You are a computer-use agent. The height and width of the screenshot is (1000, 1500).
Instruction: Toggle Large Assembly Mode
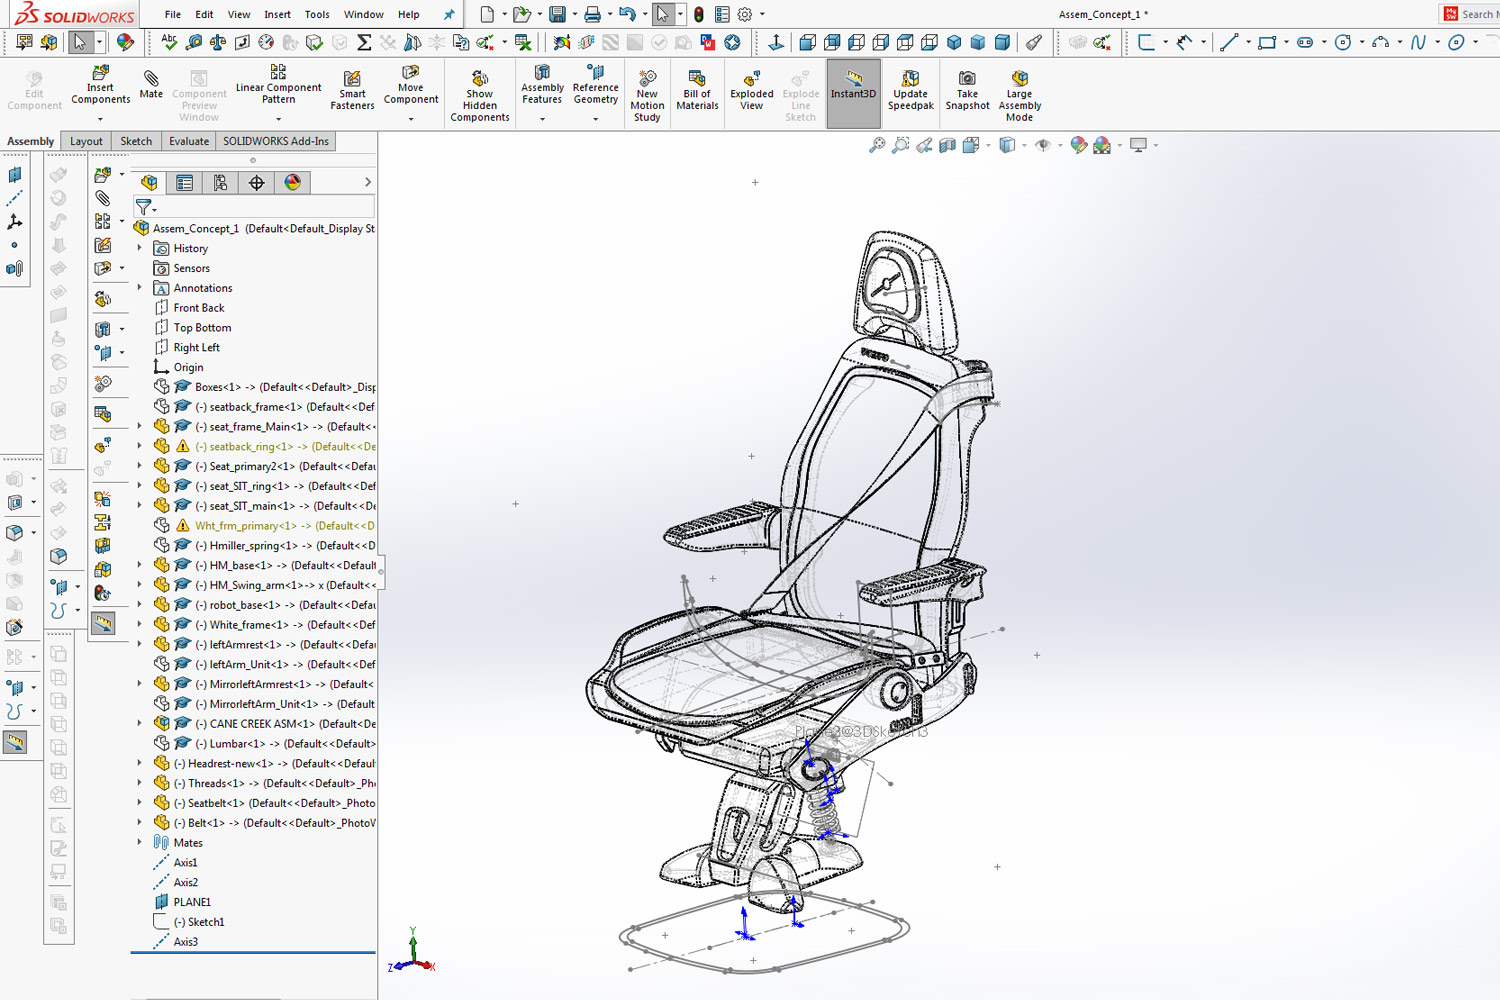coord(1019,94)
